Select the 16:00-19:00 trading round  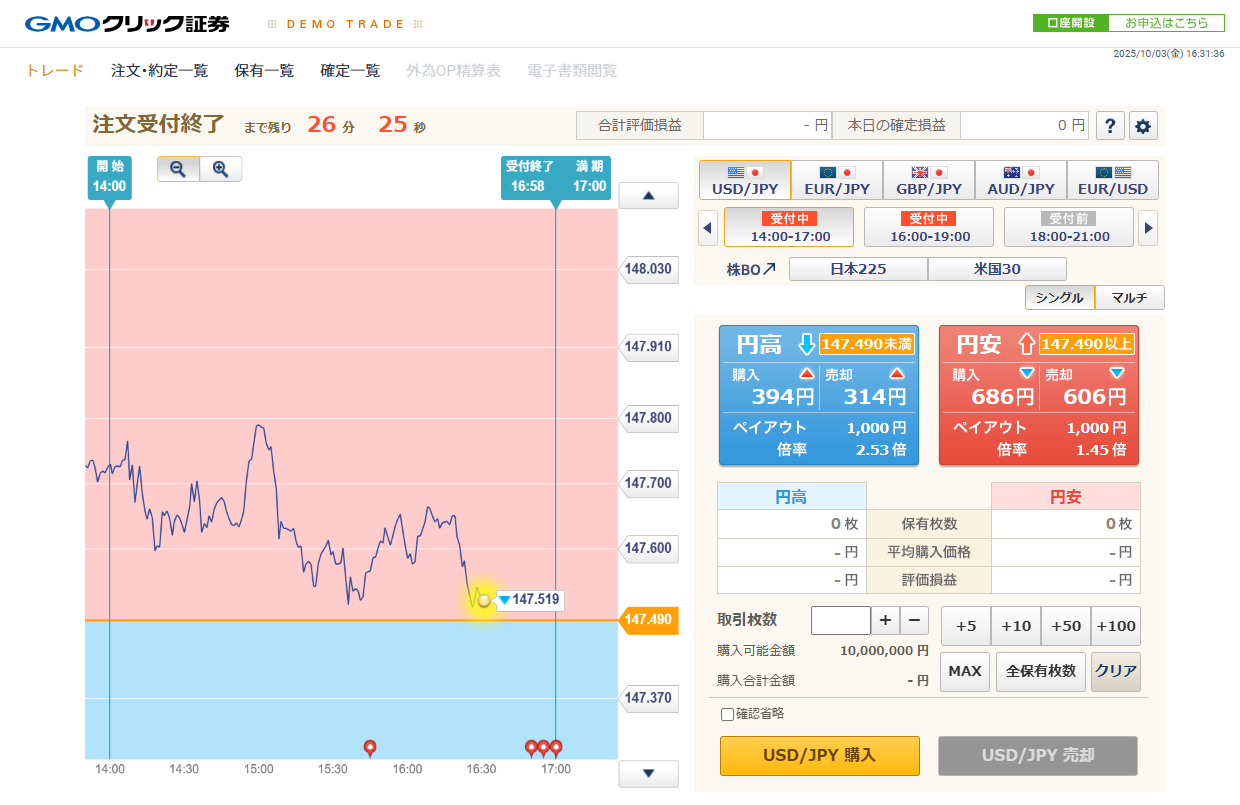tap(929, 227)
